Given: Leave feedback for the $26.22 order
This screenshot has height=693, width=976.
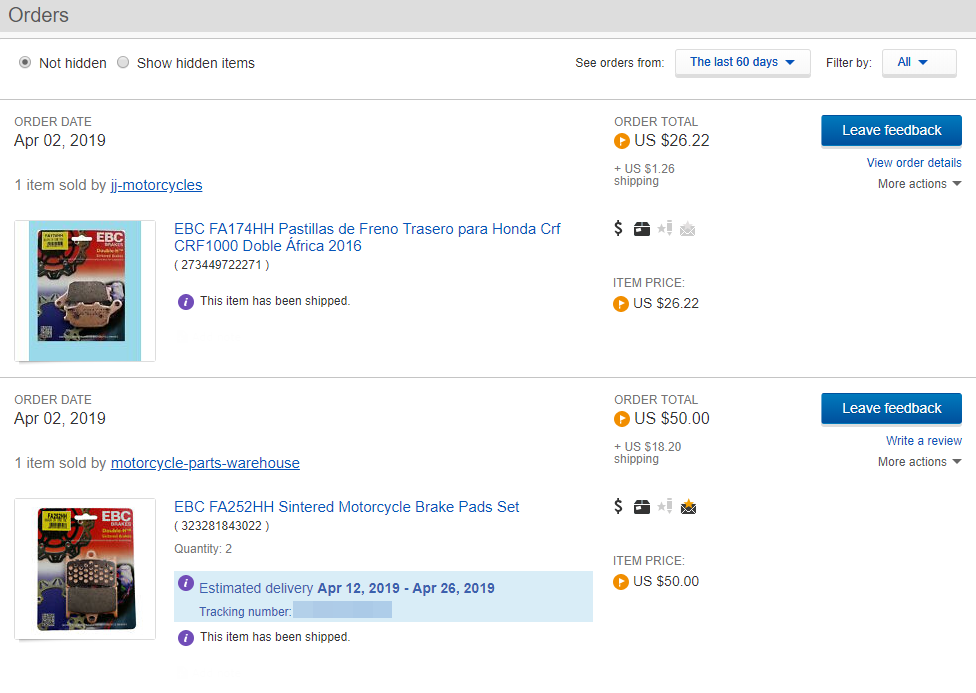Looking at the screenshot, I should point(891,130).
